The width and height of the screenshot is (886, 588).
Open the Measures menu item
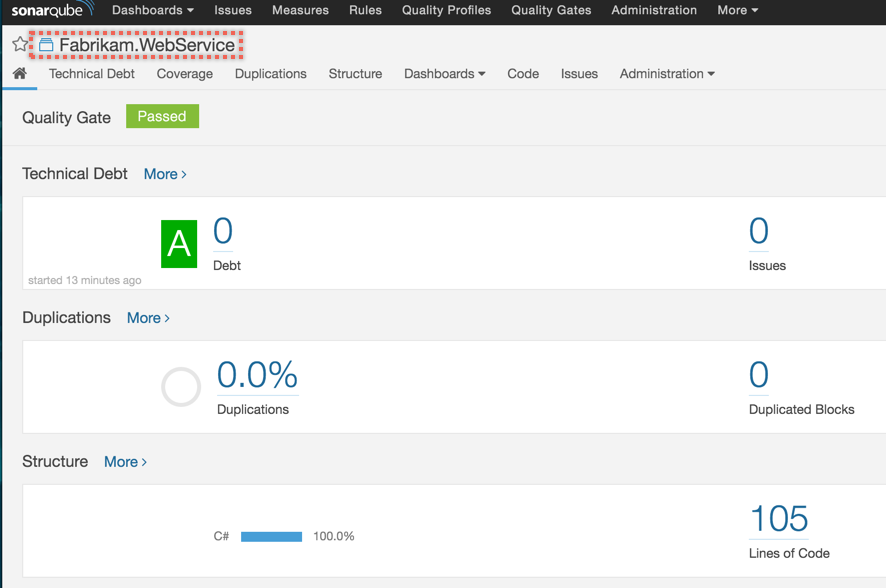(300, 10)
